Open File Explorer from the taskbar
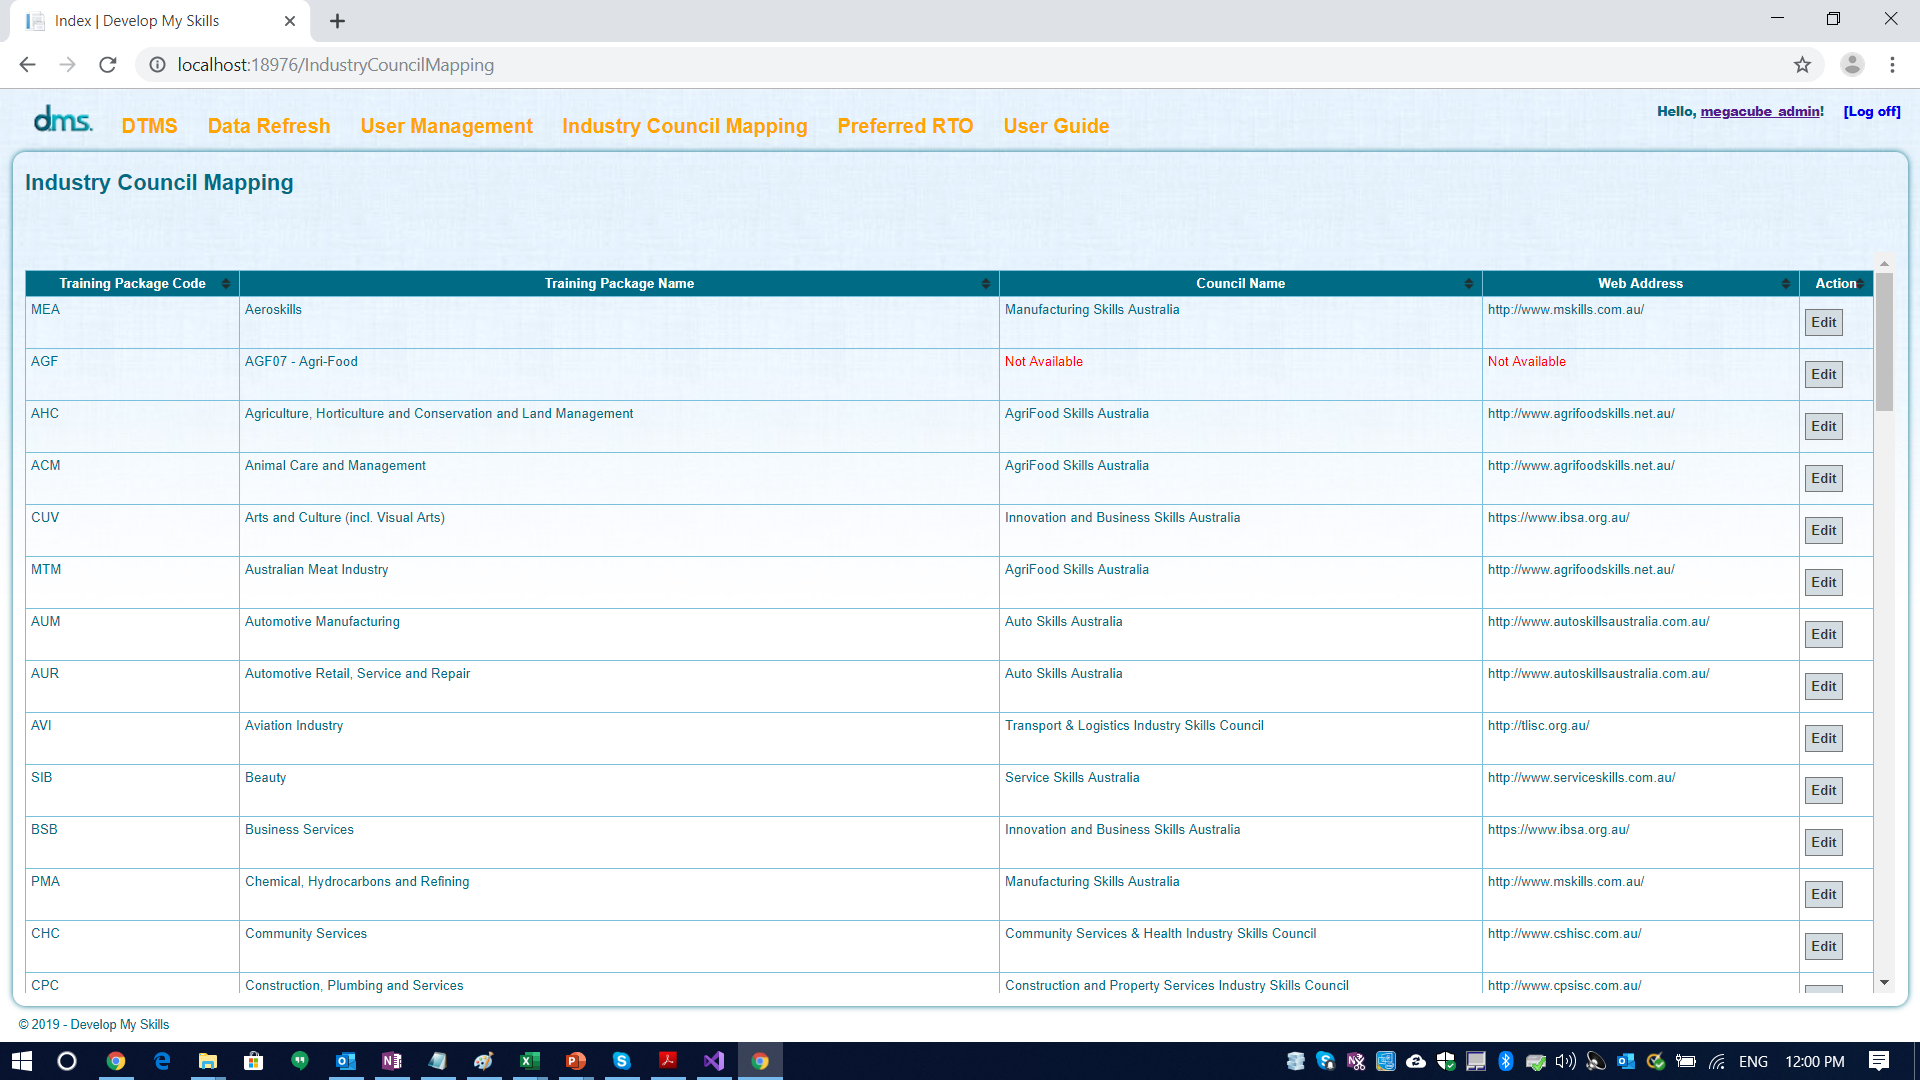Image resolution: width=1920 pixels, height=1080 pixels. pos(208,1061)
